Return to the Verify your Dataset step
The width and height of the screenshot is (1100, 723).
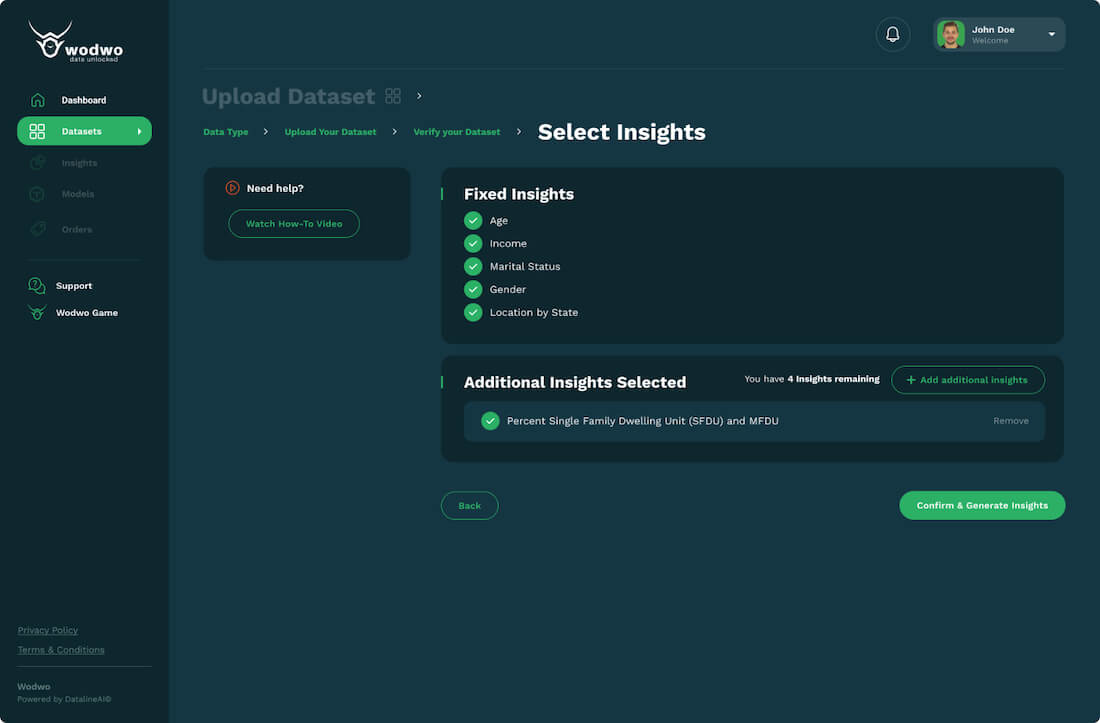[x=456, y=131]
